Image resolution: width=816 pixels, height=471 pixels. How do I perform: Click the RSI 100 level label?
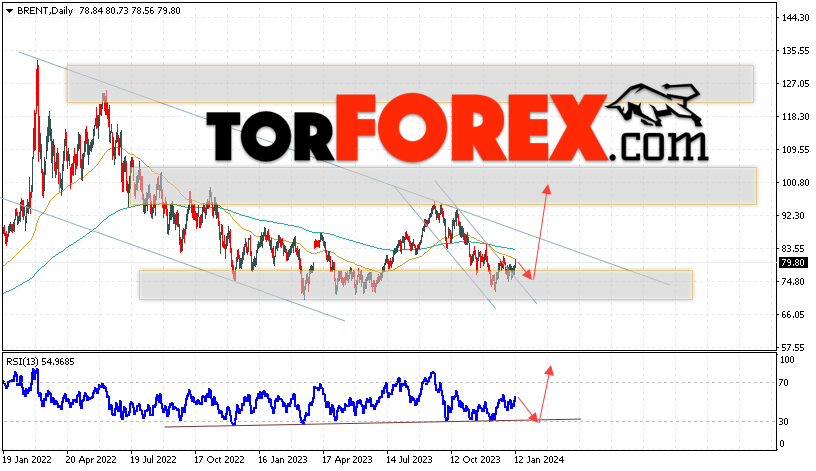787,360
